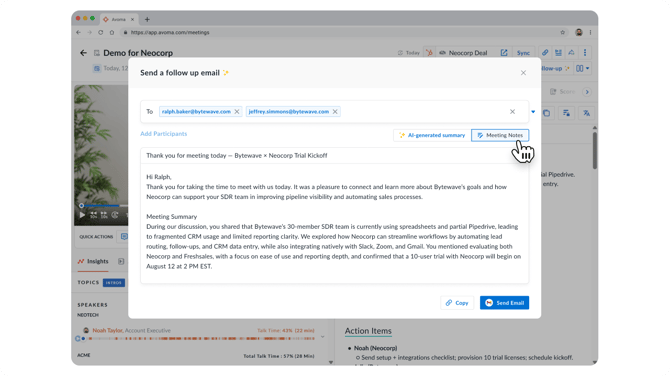This screenshot has height=376, width=670.
Task: Send the follow up email
Action: [x=504, y=303]
